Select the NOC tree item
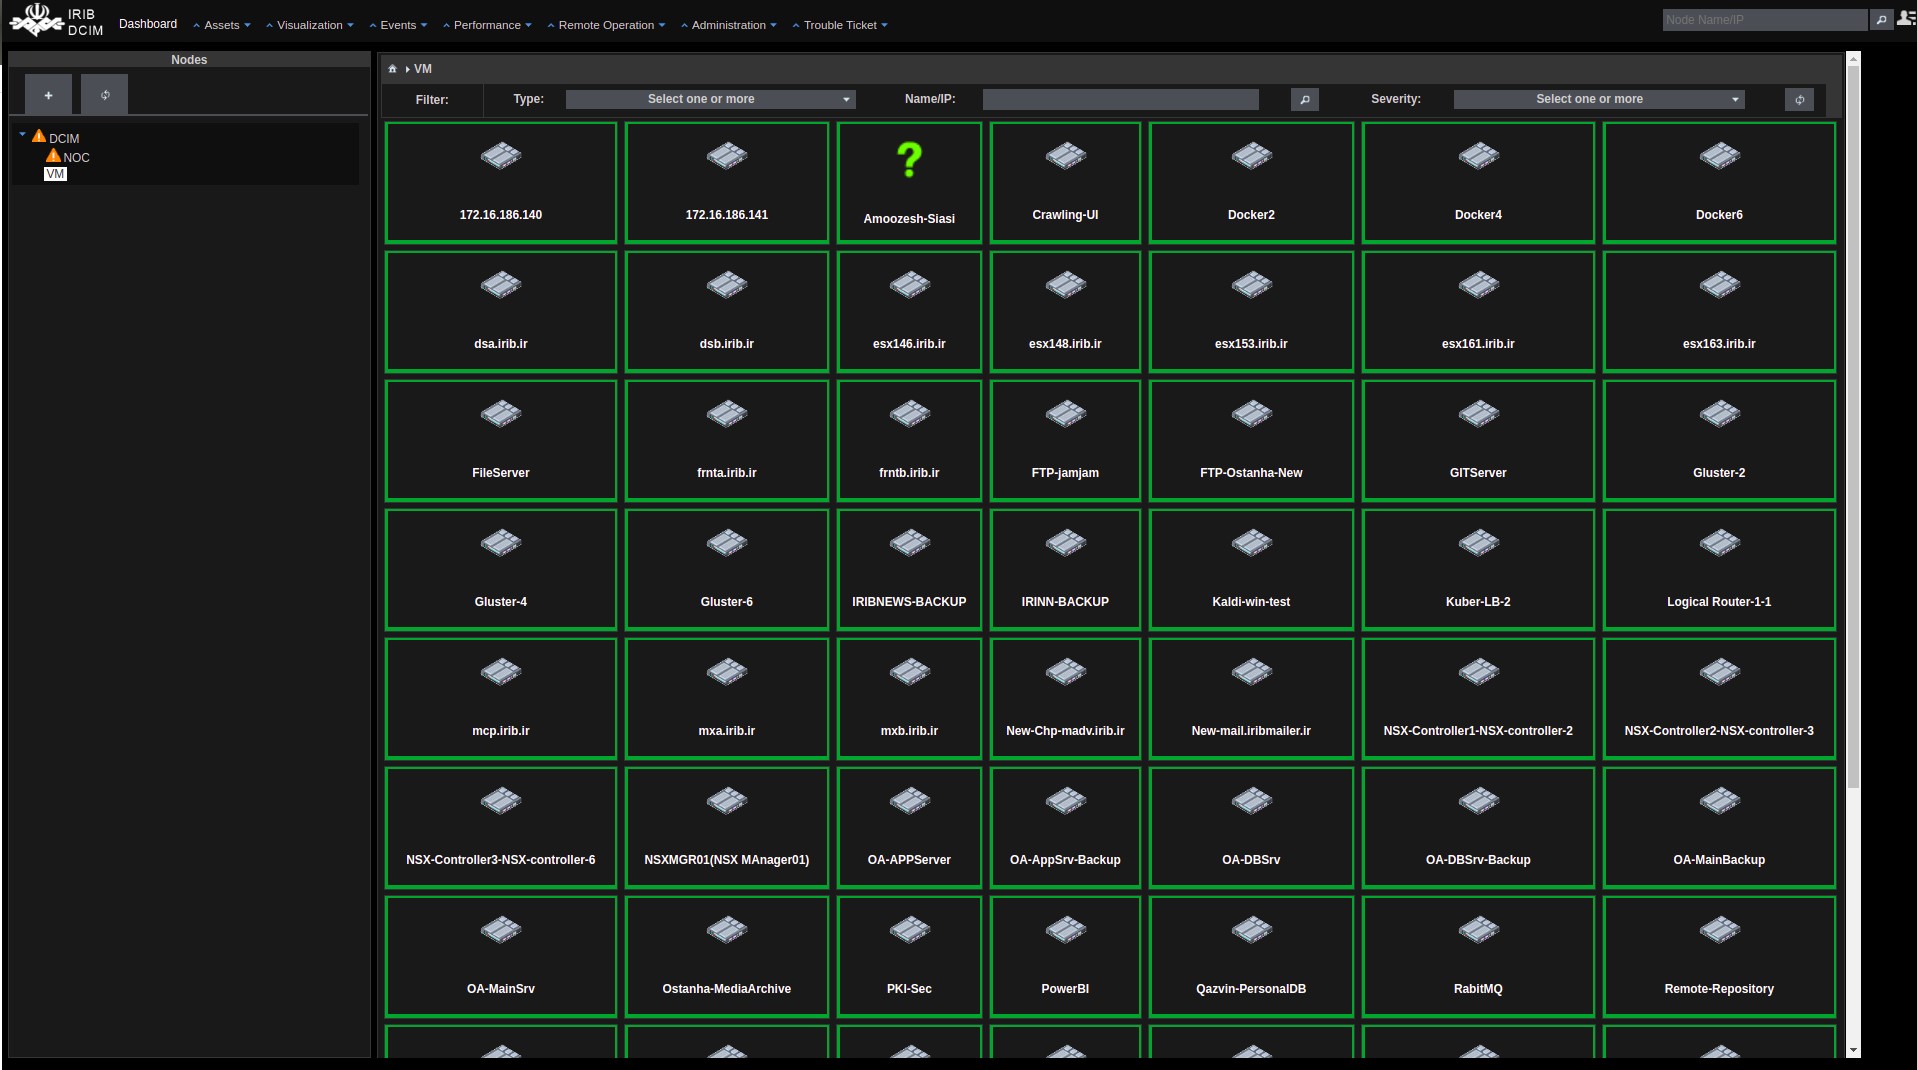Image resolution: width=1917 pixels, height=1070 pixels. pos(76,157)
